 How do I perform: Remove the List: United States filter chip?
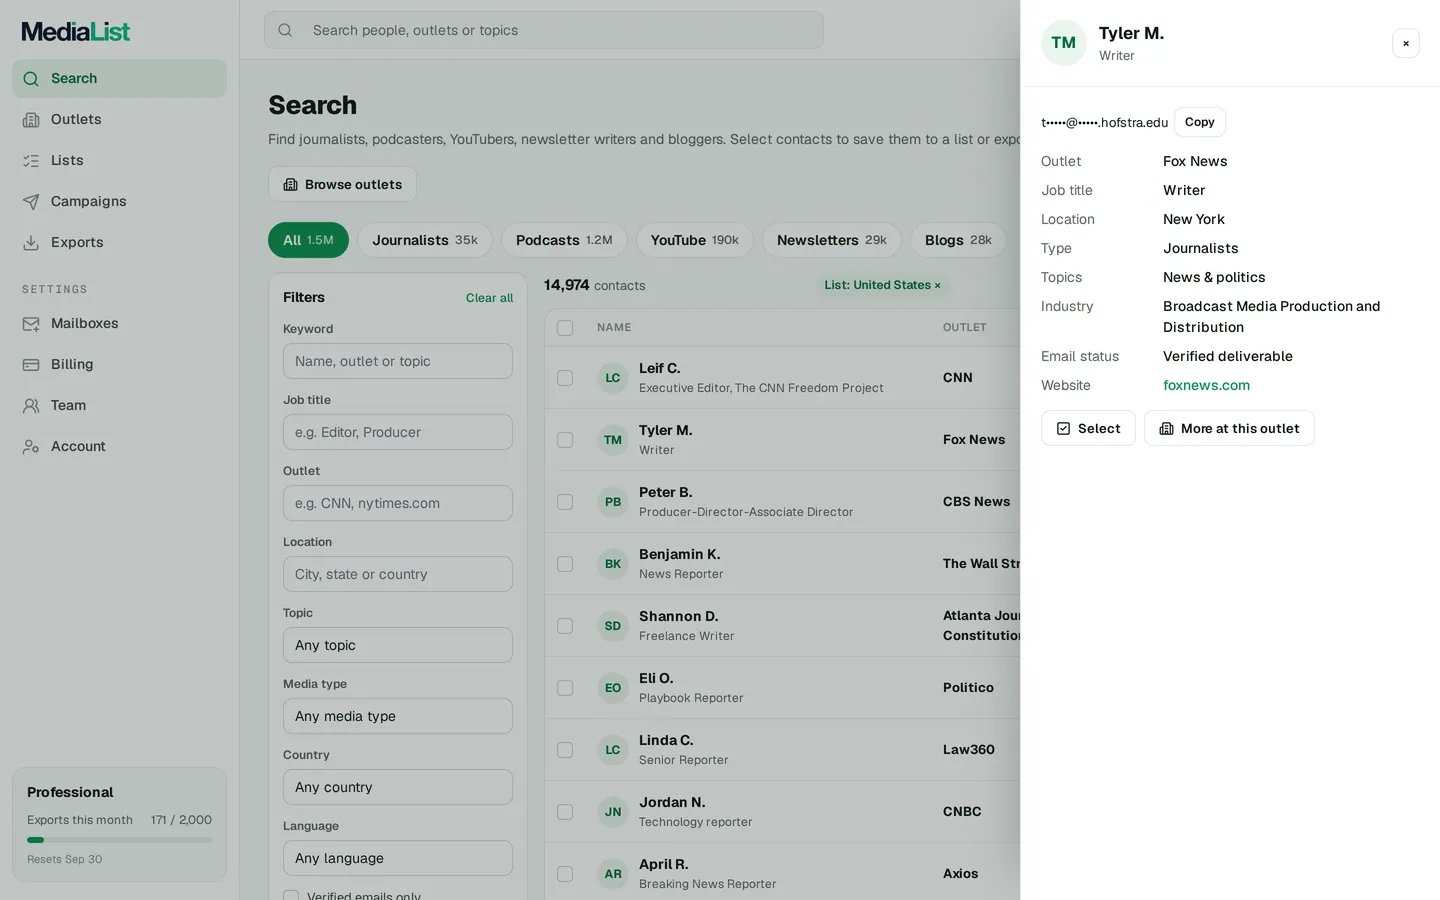[x=938, y=286]
